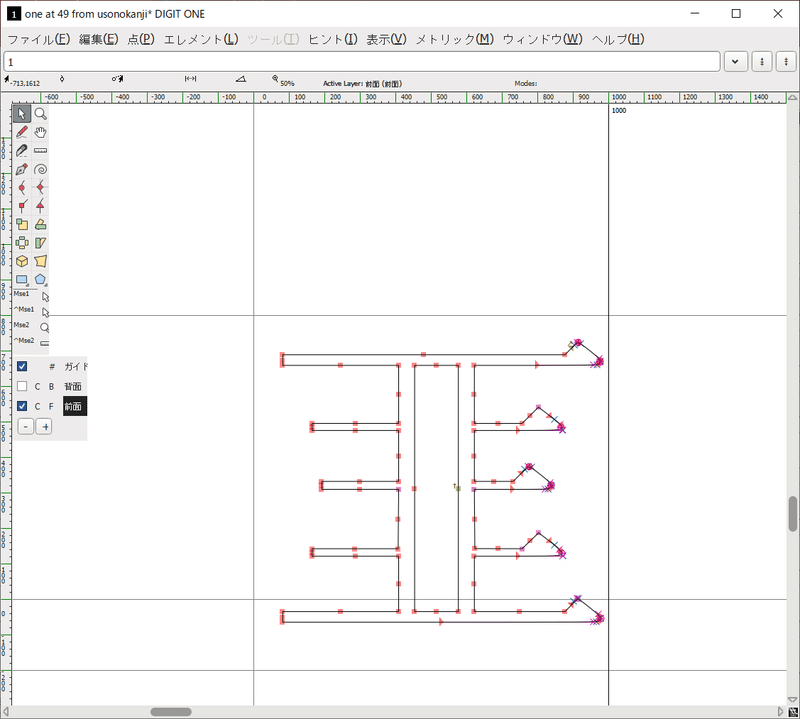Select the ガイド layer name
The height and width of the screenshot is (719, 800).
pos(76,366)
